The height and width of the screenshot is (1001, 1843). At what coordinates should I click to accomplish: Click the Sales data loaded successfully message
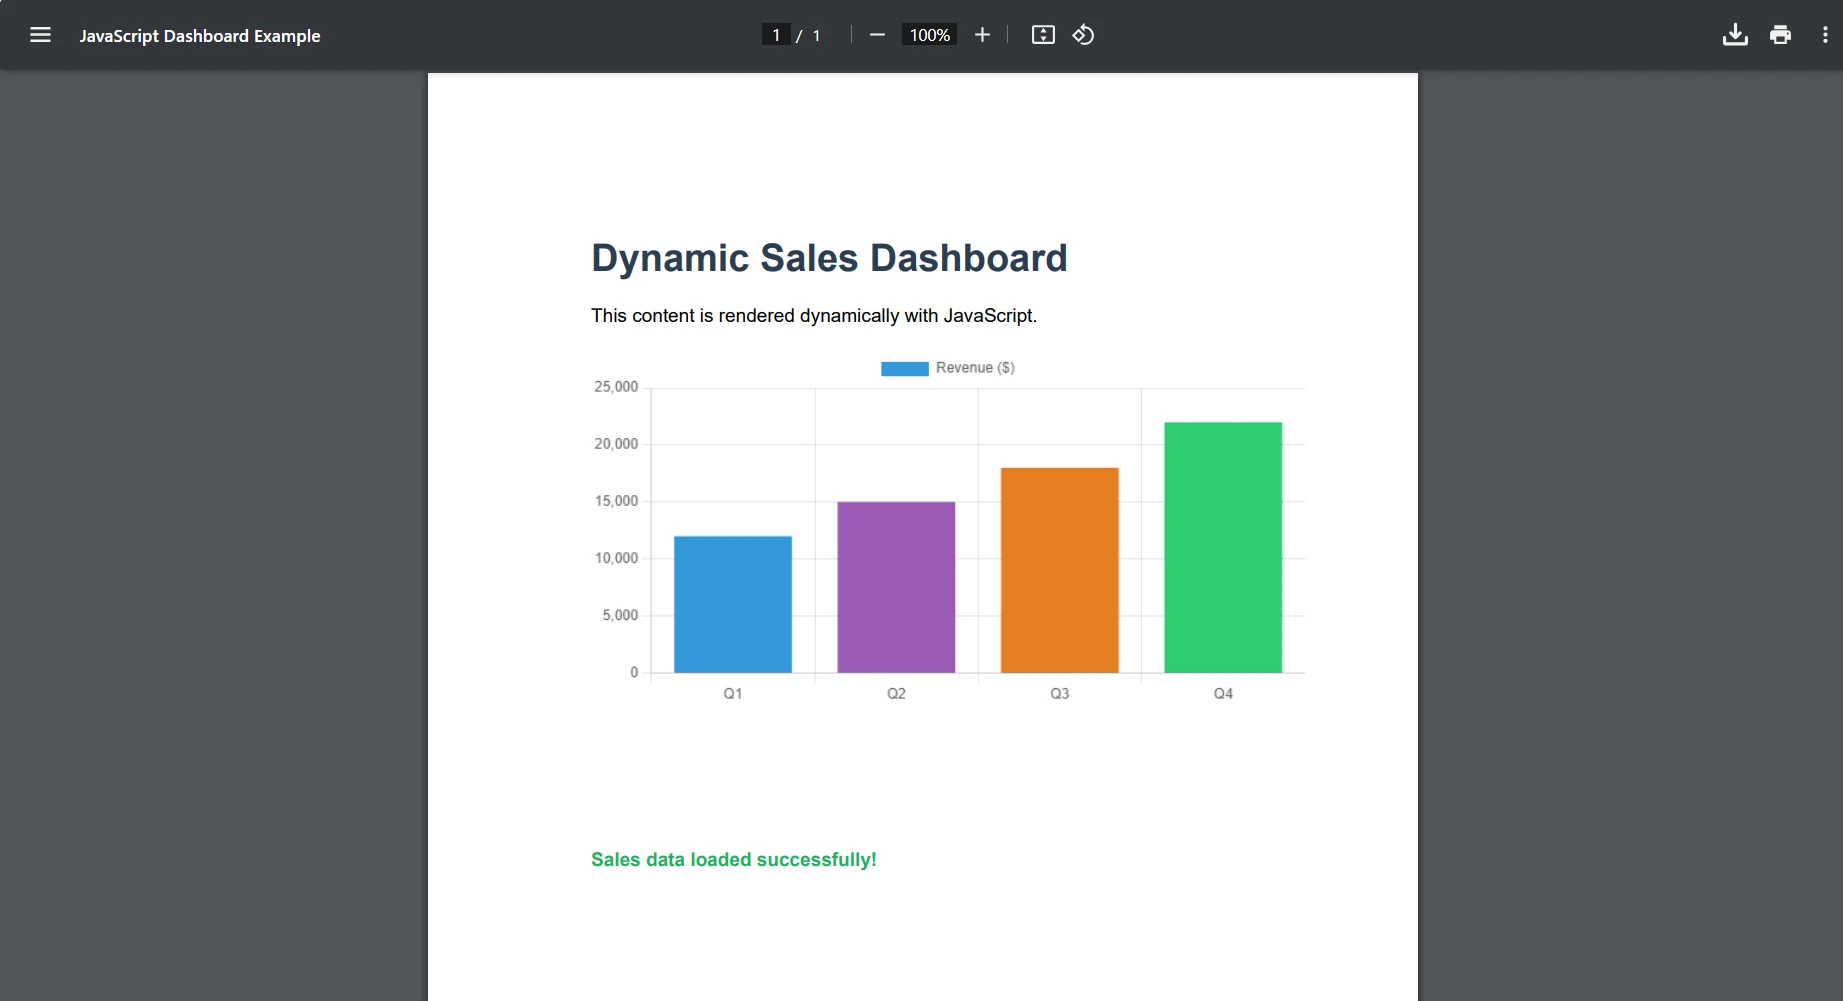click(x=733, y=860)
